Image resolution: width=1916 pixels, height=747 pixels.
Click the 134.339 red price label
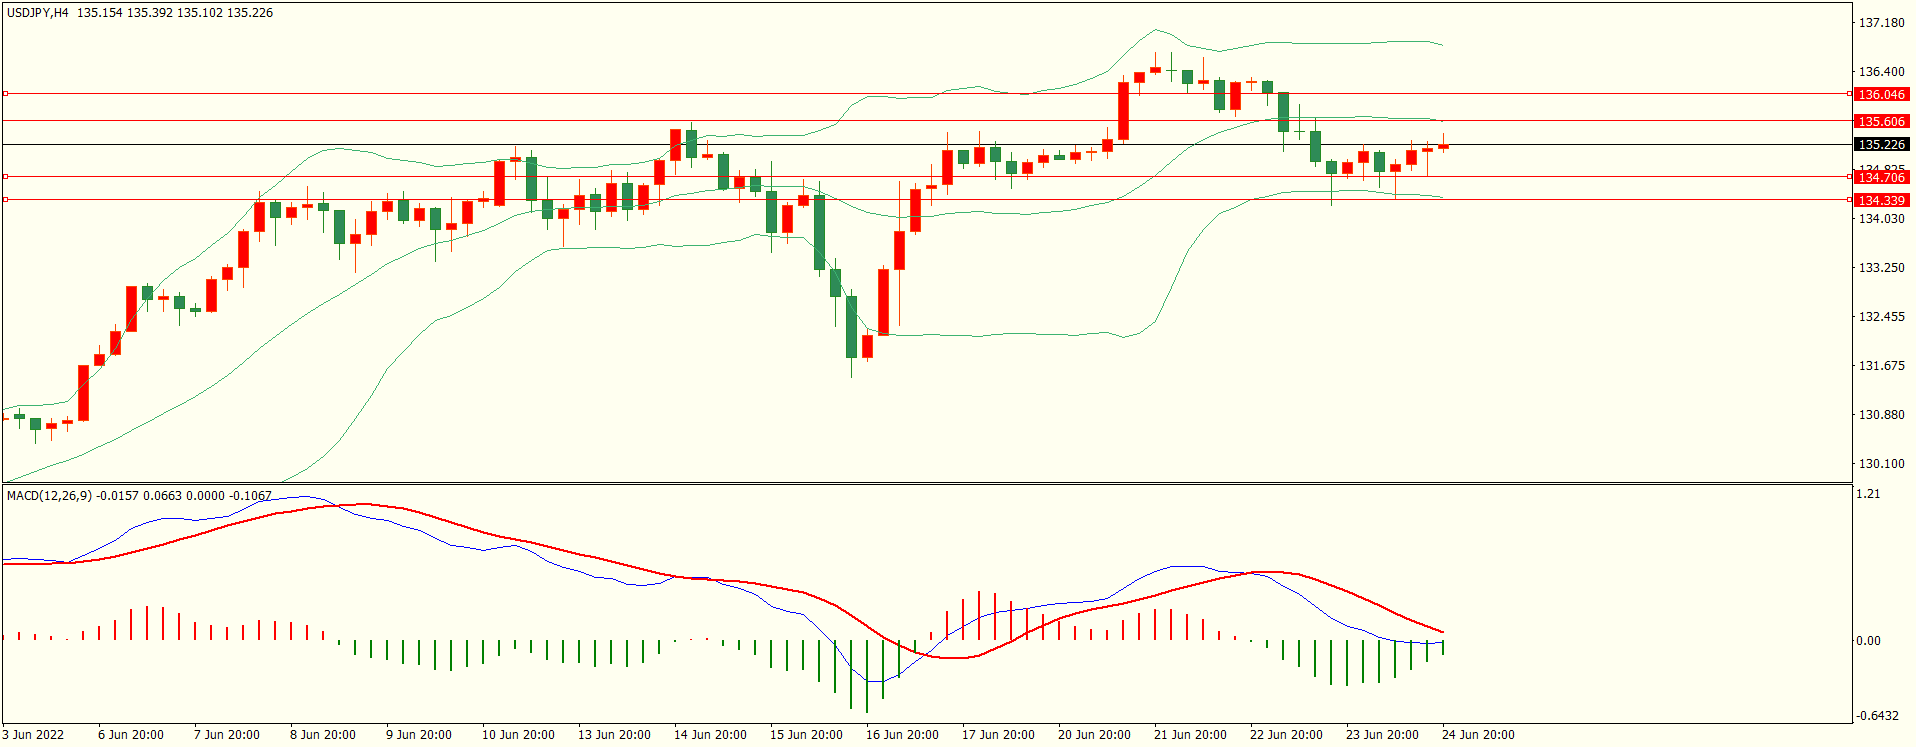1881,200
